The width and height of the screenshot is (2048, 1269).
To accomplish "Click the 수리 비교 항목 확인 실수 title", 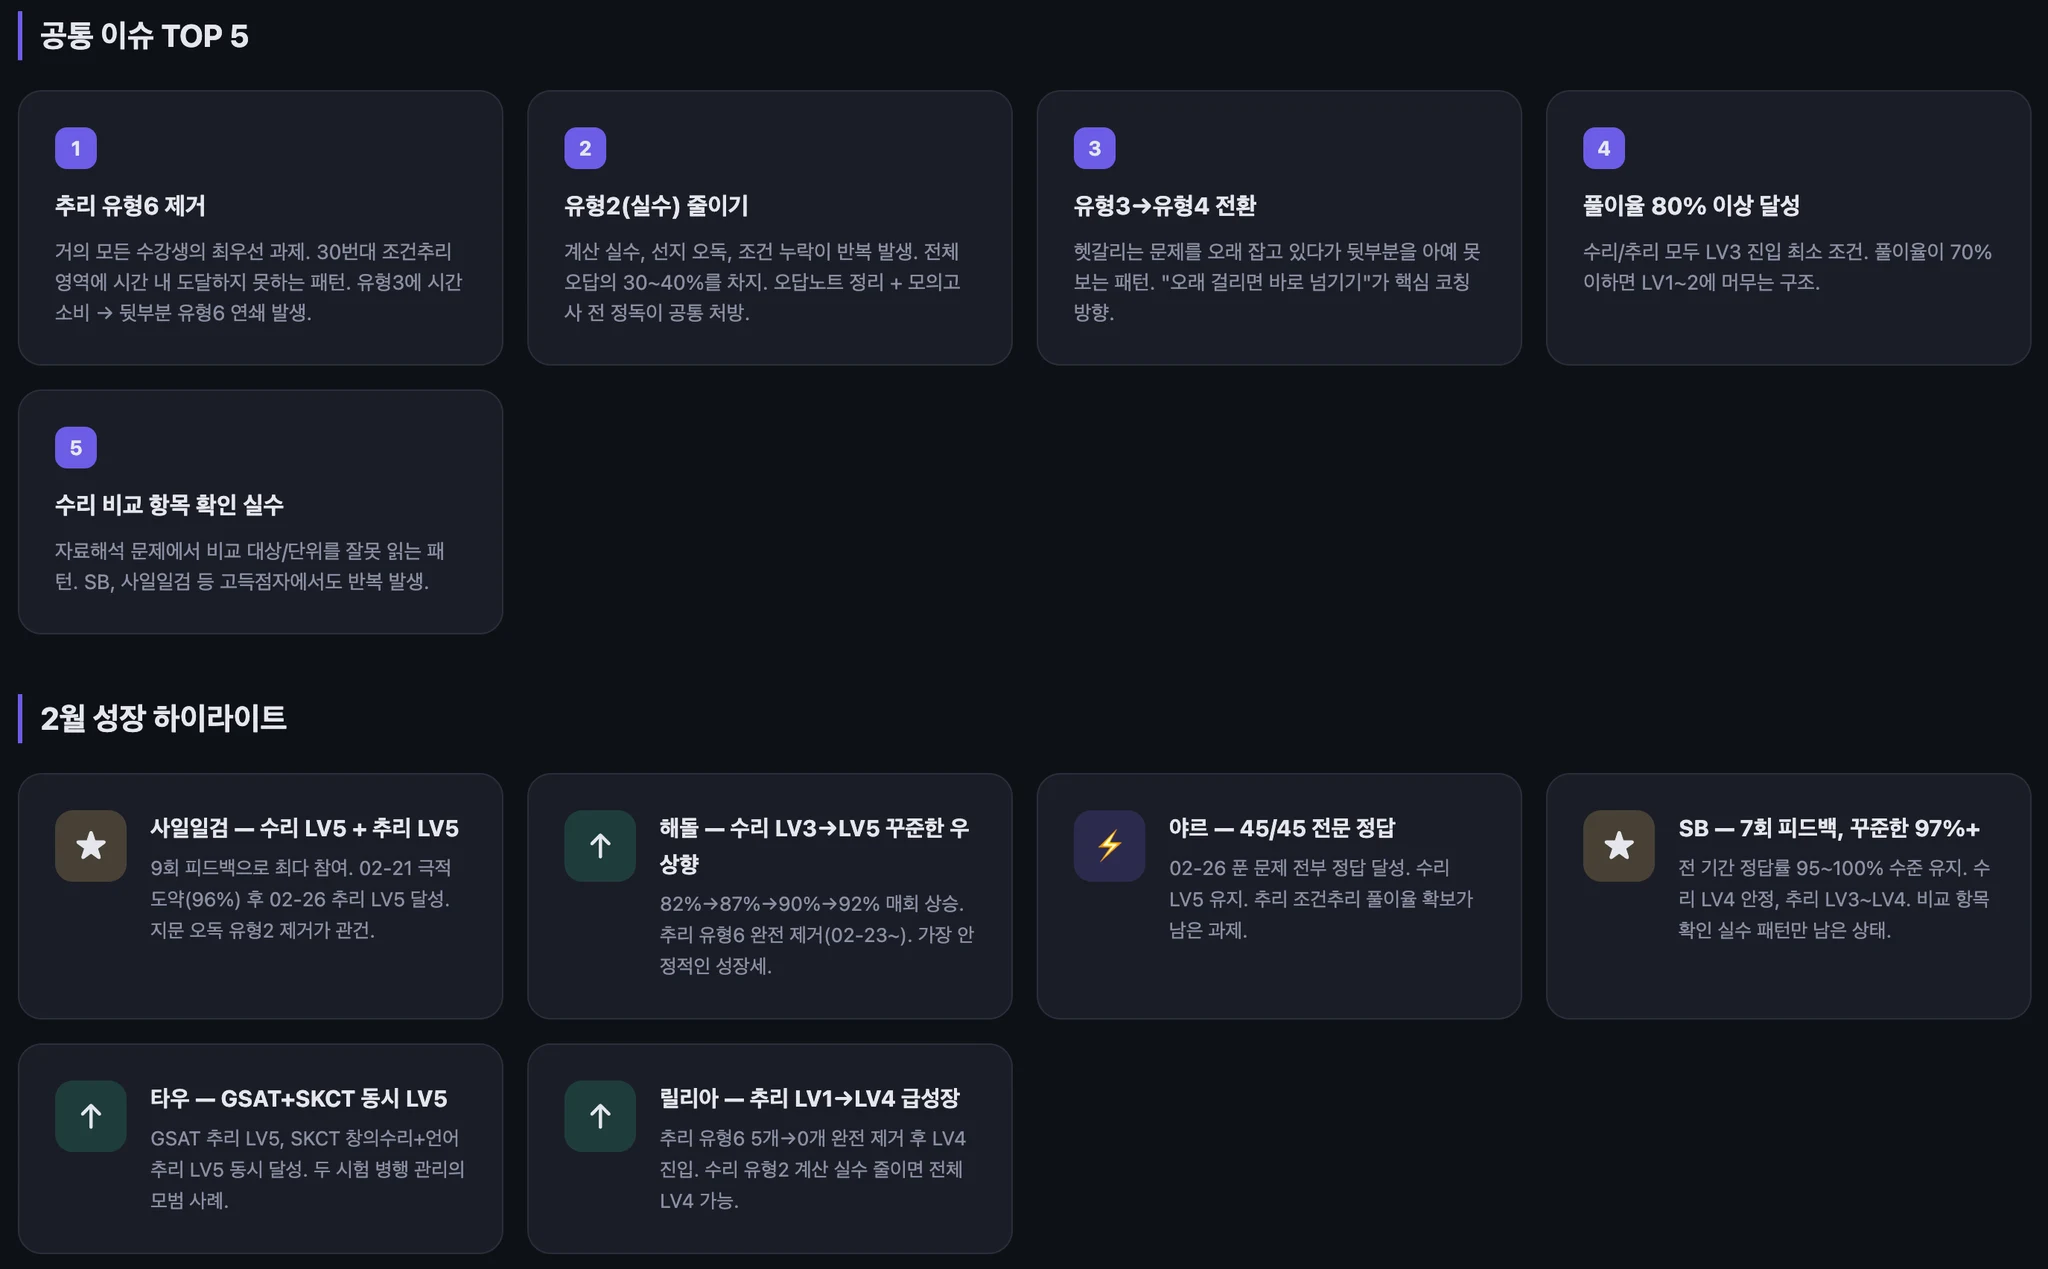I will 169,505.
